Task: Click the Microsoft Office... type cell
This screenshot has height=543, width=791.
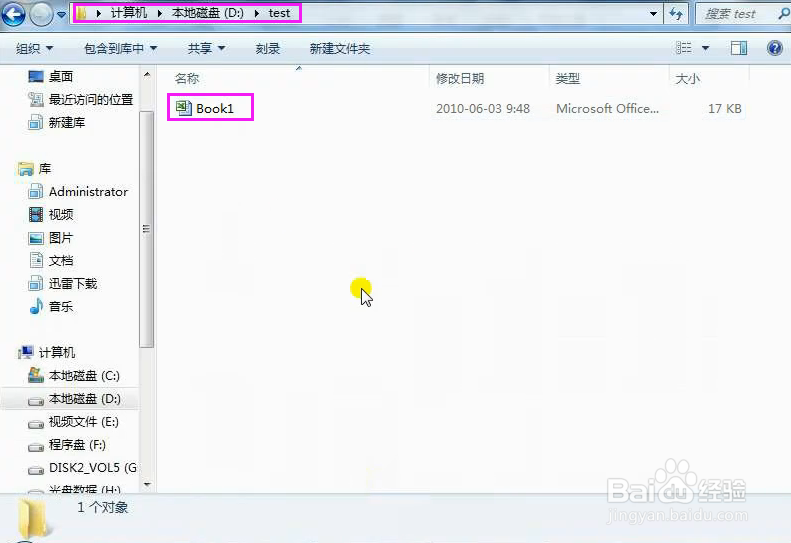Action: click(607, 108)
